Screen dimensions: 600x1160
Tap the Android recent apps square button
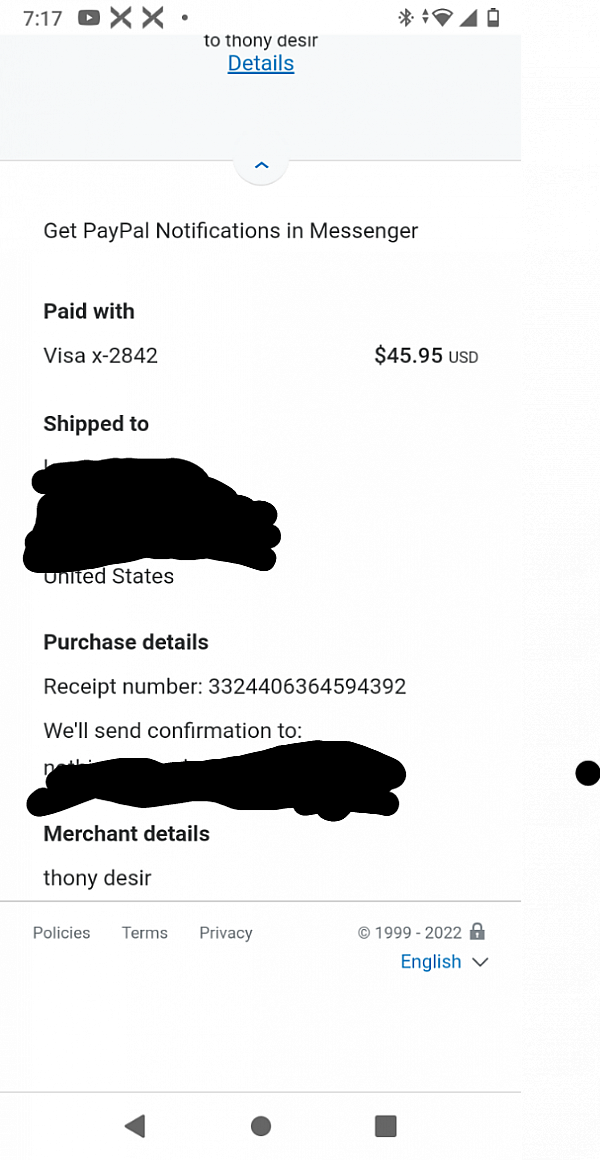[x=385, y=1126]
